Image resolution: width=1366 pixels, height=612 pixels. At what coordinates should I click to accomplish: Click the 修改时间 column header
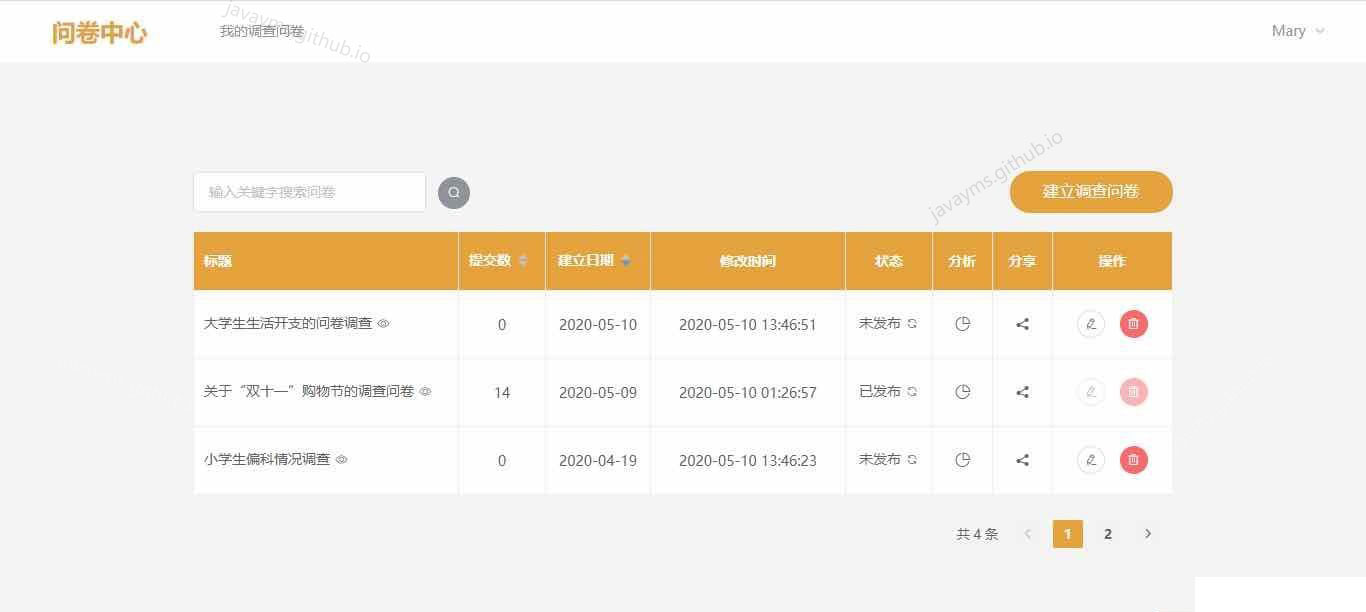point(748,261)
